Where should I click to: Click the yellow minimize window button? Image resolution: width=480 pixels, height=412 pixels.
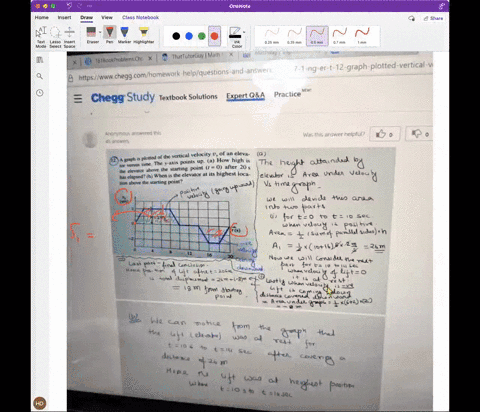(x=45, y=6)
